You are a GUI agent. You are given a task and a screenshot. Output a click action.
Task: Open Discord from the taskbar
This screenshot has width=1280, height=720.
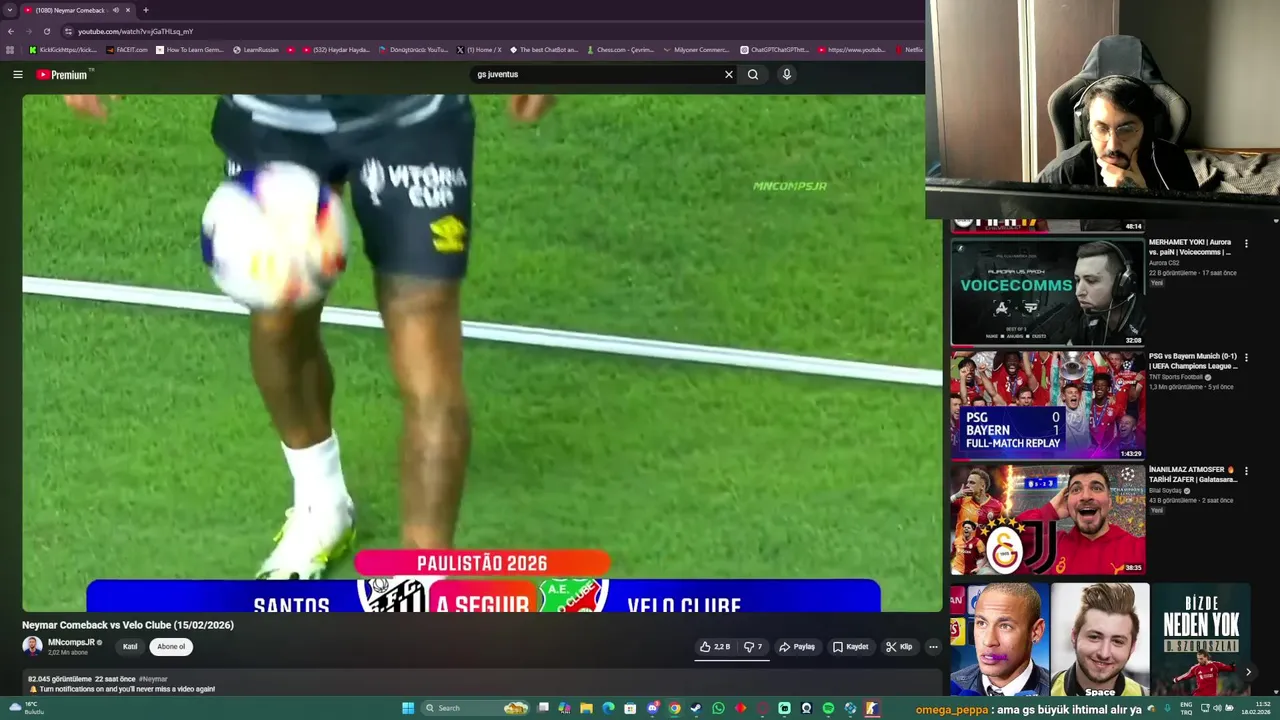(x=653, y=708)
